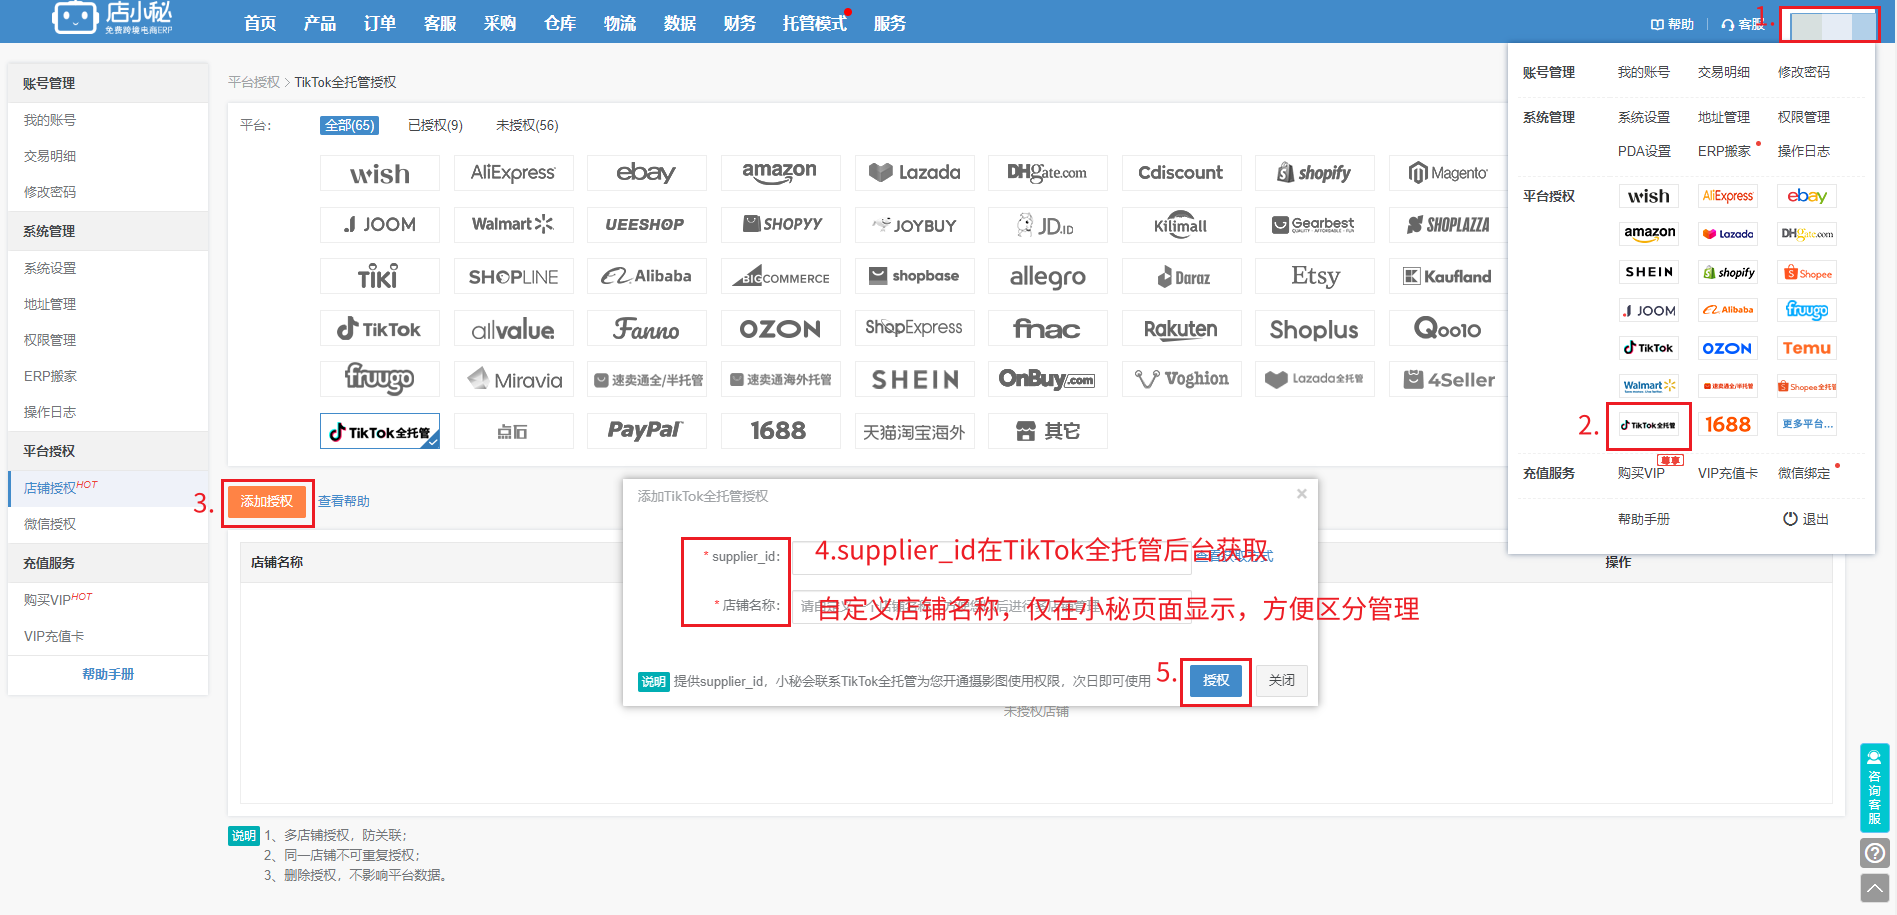Open TikTok全托管 in the account dropdown panel

point(1648,425)
